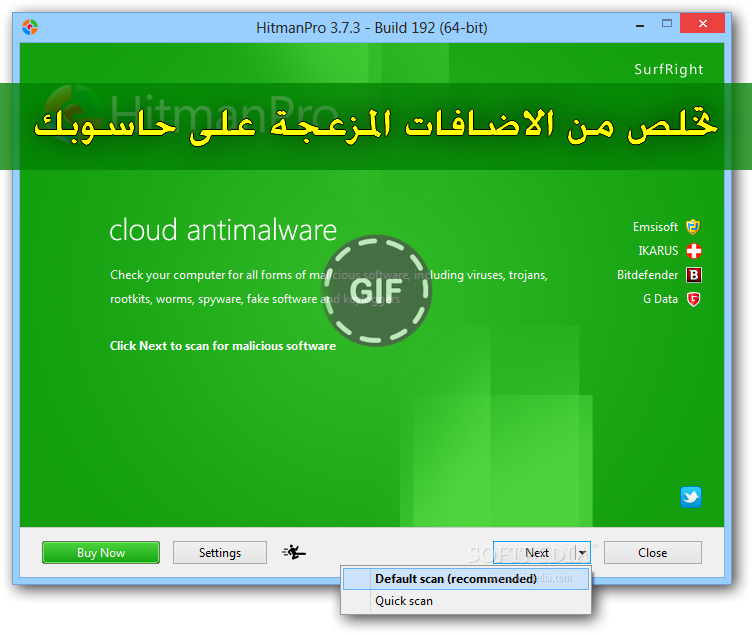Viewport: 752px width, 635px height.
Task: Click the IKARUS red cross icon
Action: 693,251
